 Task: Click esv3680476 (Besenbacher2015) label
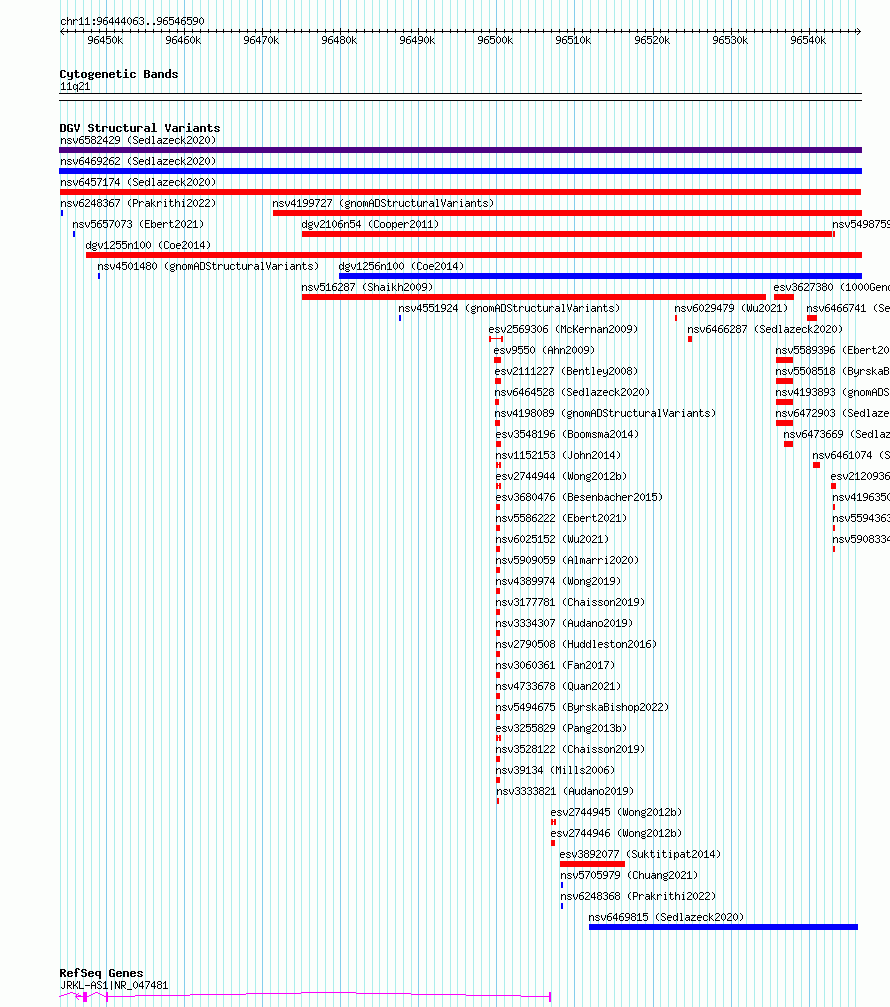(579, 497)
